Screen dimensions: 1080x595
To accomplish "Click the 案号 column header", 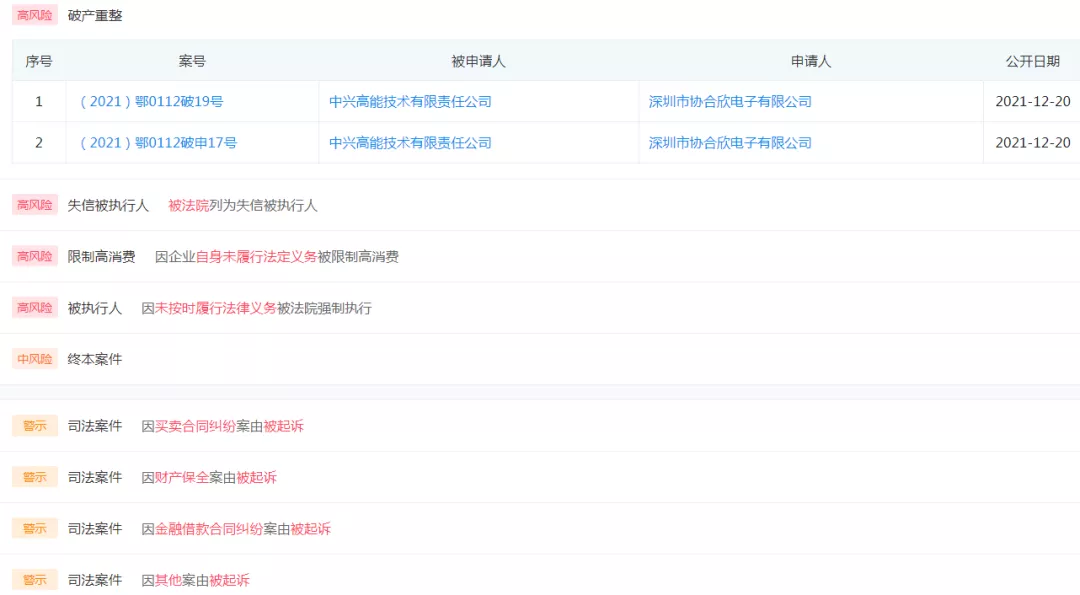I will (192, 61).
